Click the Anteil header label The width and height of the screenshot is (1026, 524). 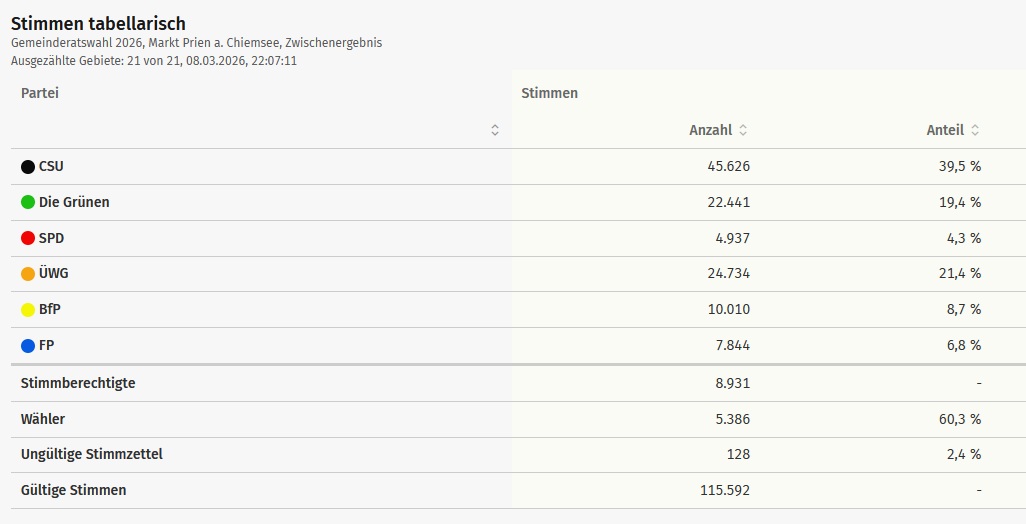(945, 130)
